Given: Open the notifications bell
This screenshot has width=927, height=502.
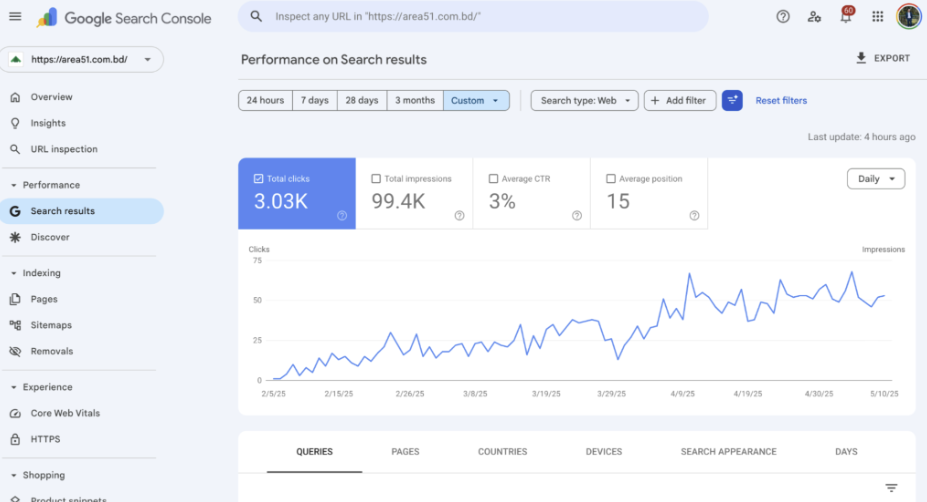Looking at the screenshot, I should (x=846, y=17).
